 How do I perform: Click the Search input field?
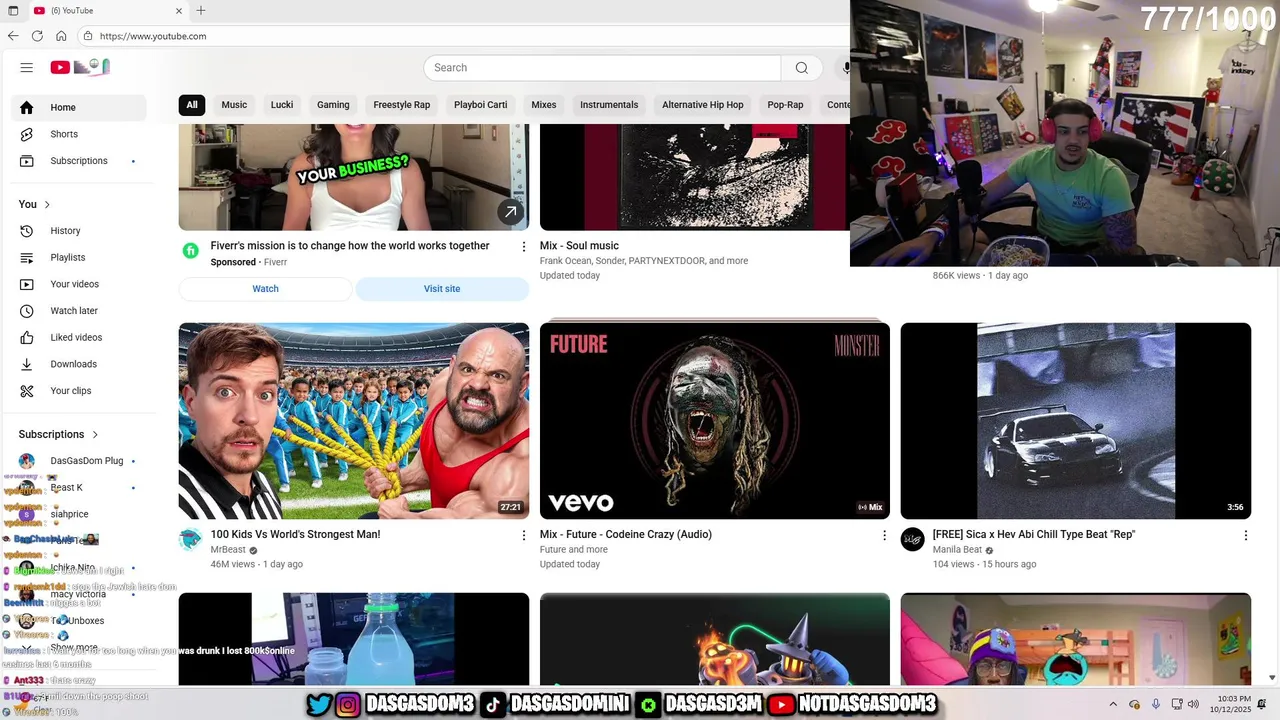[602, 68]
